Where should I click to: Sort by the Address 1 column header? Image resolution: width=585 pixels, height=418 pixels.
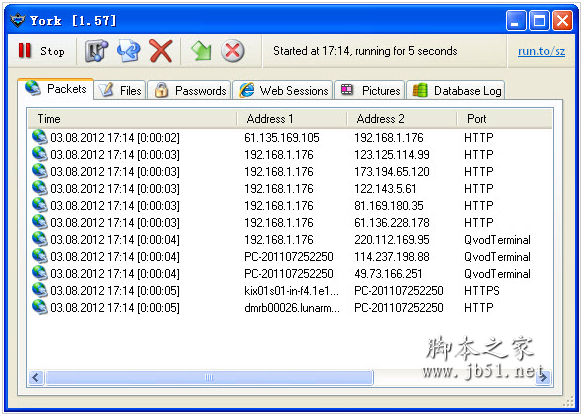pyautogui.click(x=292, y=119)
